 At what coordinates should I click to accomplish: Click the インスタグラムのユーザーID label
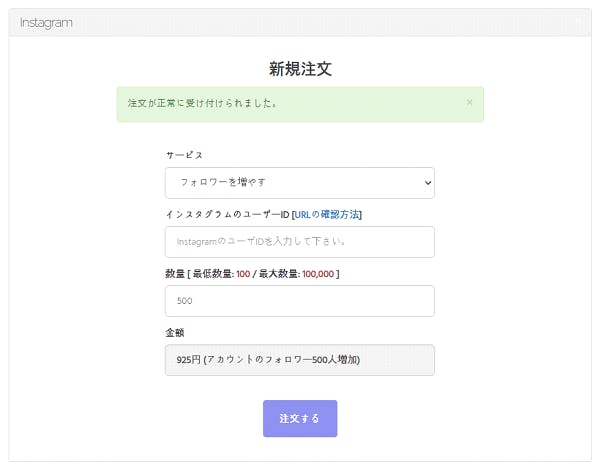tap(227, 214)
